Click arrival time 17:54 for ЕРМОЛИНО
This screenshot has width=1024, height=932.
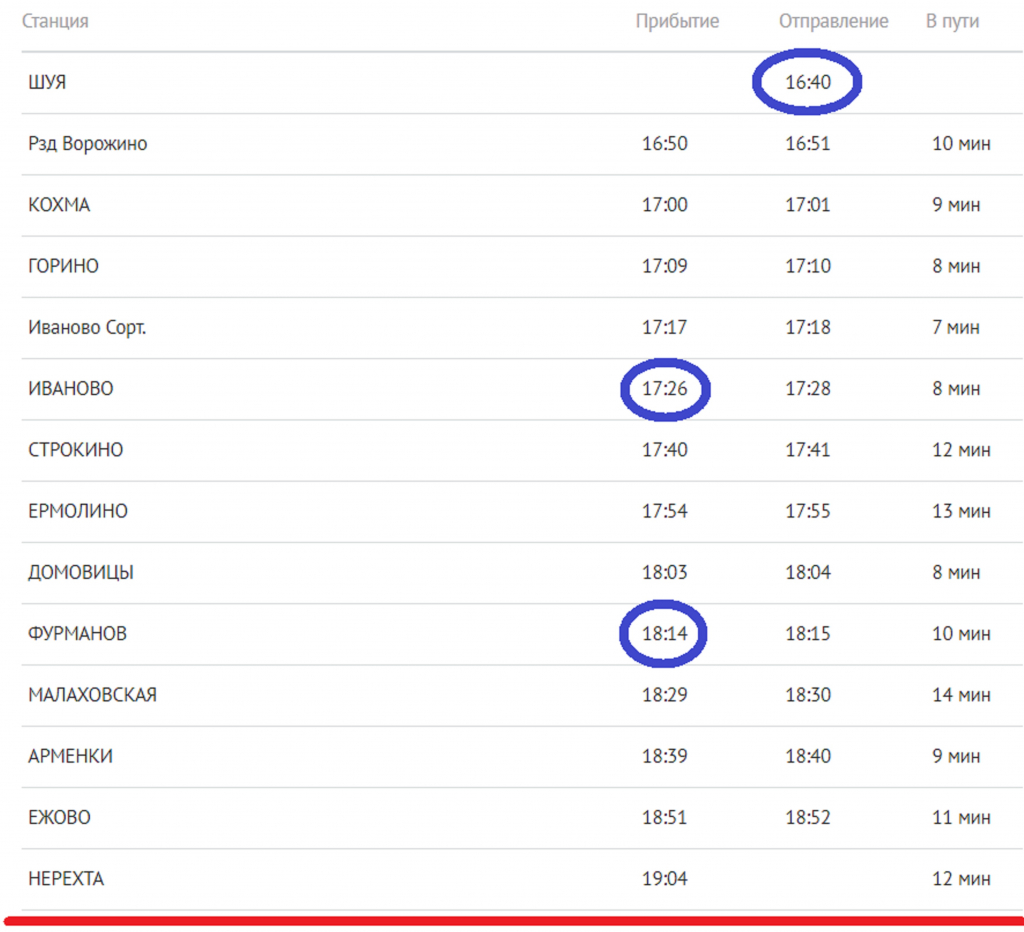click(x=665, y=511)
